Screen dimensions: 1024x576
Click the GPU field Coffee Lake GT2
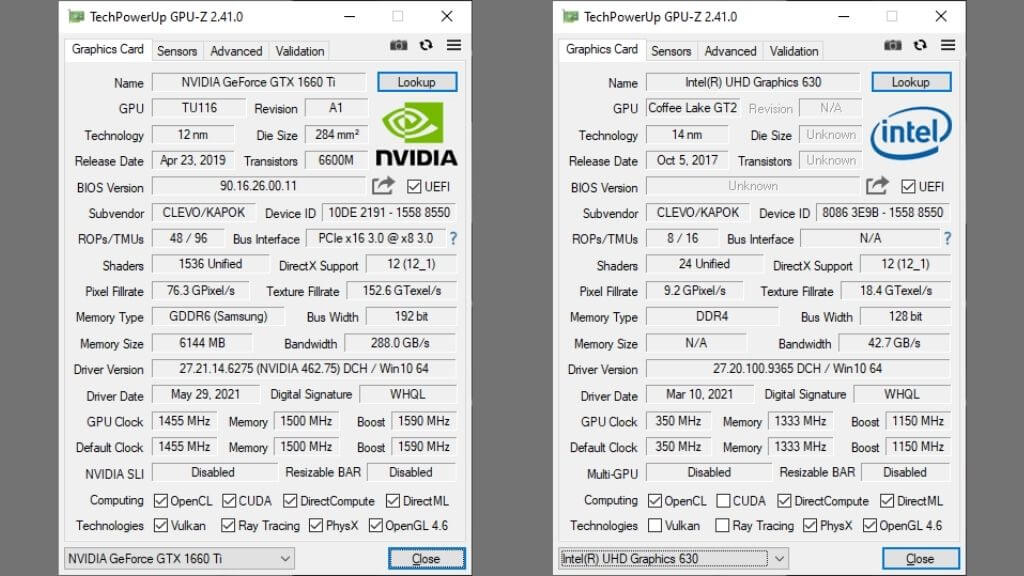(x=693, y=108)
